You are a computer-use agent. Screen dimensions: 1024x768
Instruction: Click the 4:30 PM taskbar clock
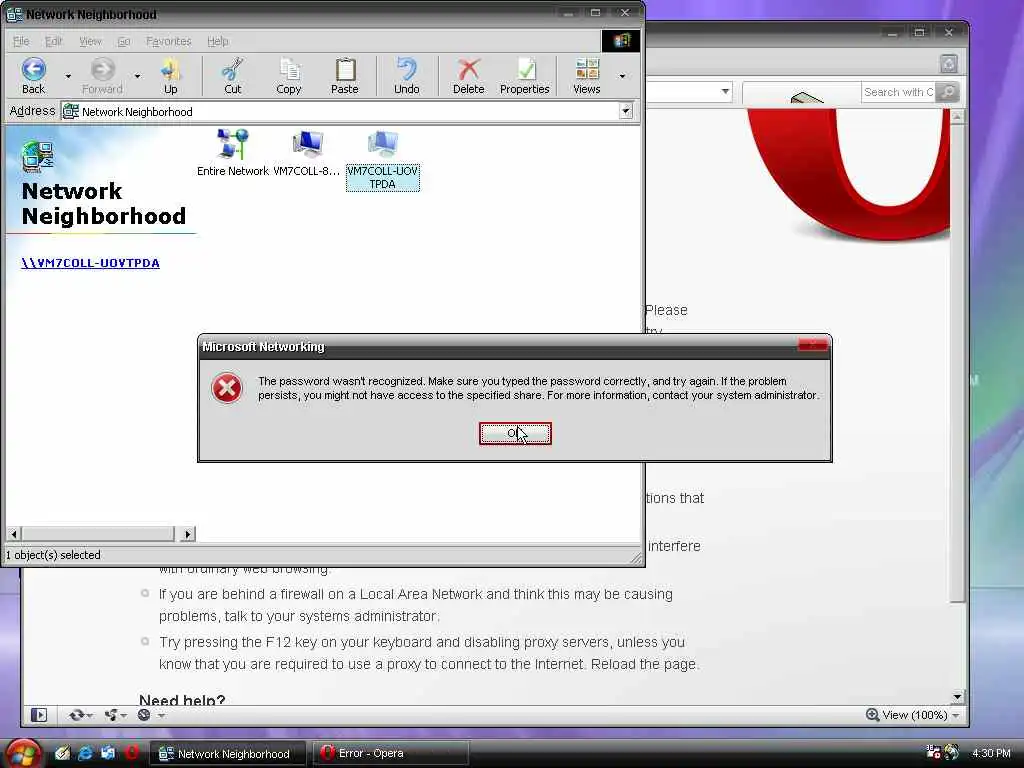(x=991, y=753)
